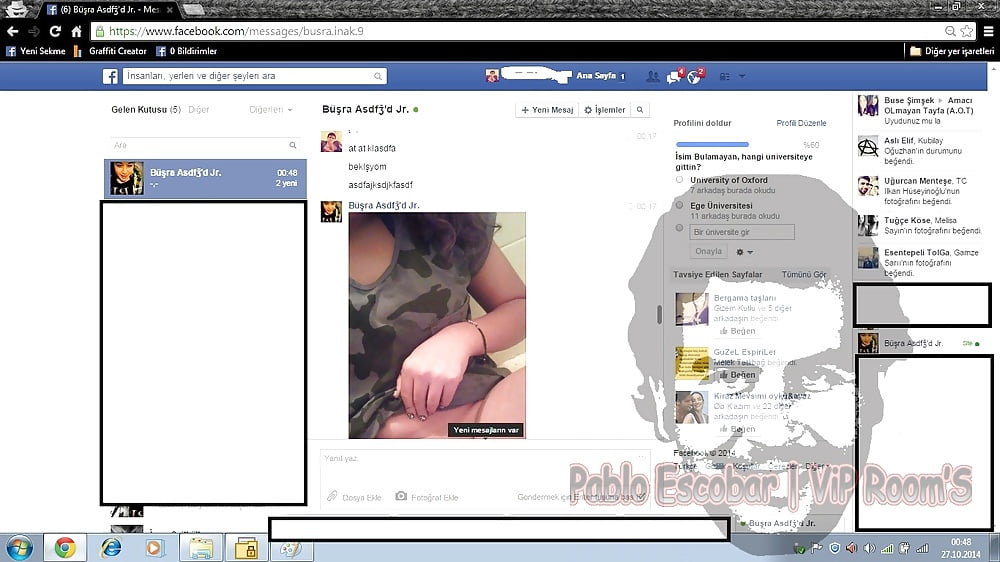Click the Chrome reload page icon
The image size is (1000, 562).
[x=55, y=31]
